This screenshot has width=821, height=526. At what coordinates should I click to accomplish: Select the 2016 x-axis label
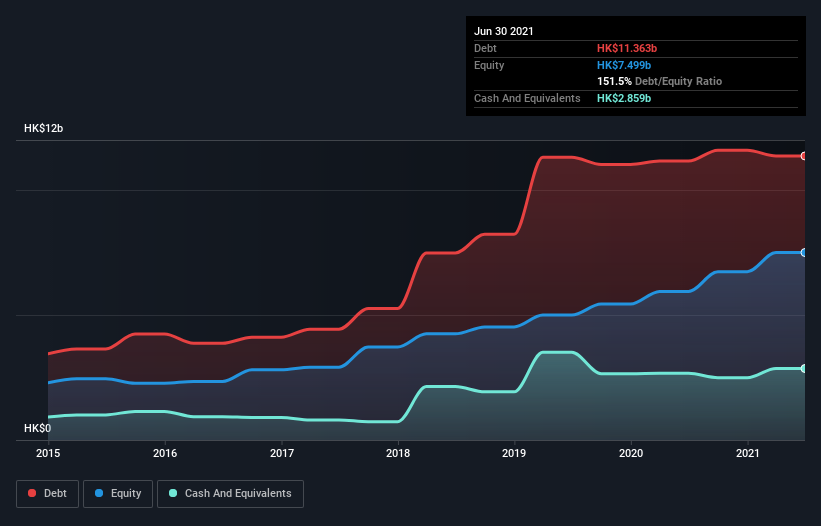pos(165,453)
